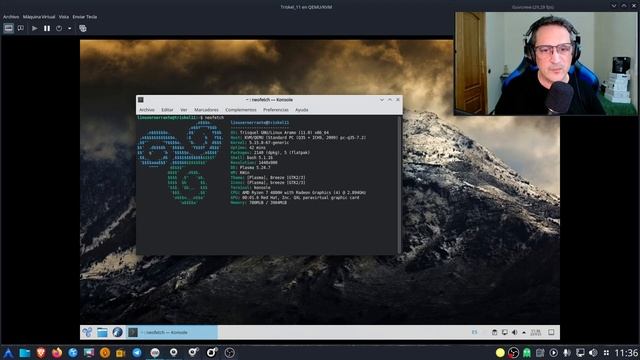Launch web browser from guest panel
This screenshot has width=640, height=360.
118,332
